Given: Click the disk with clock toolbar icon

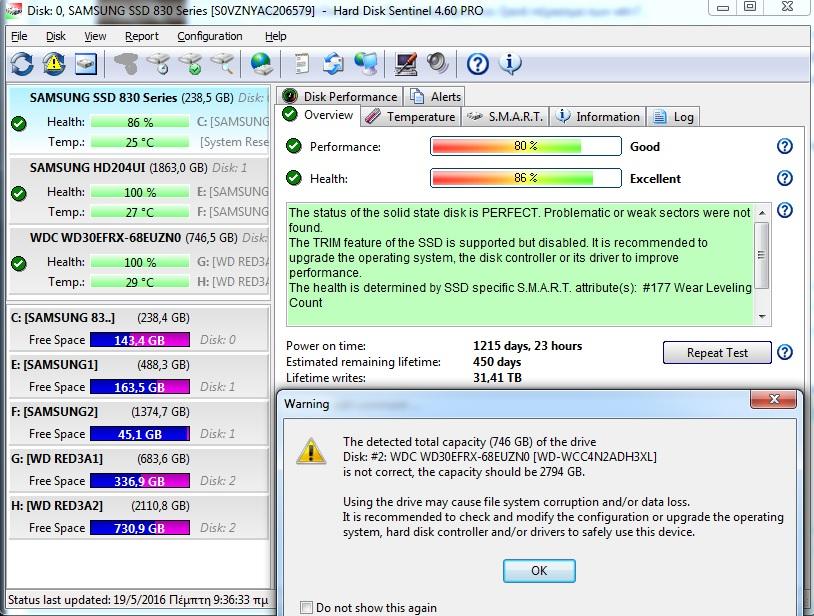Looking at the screenshot, I should pos(158,64).
